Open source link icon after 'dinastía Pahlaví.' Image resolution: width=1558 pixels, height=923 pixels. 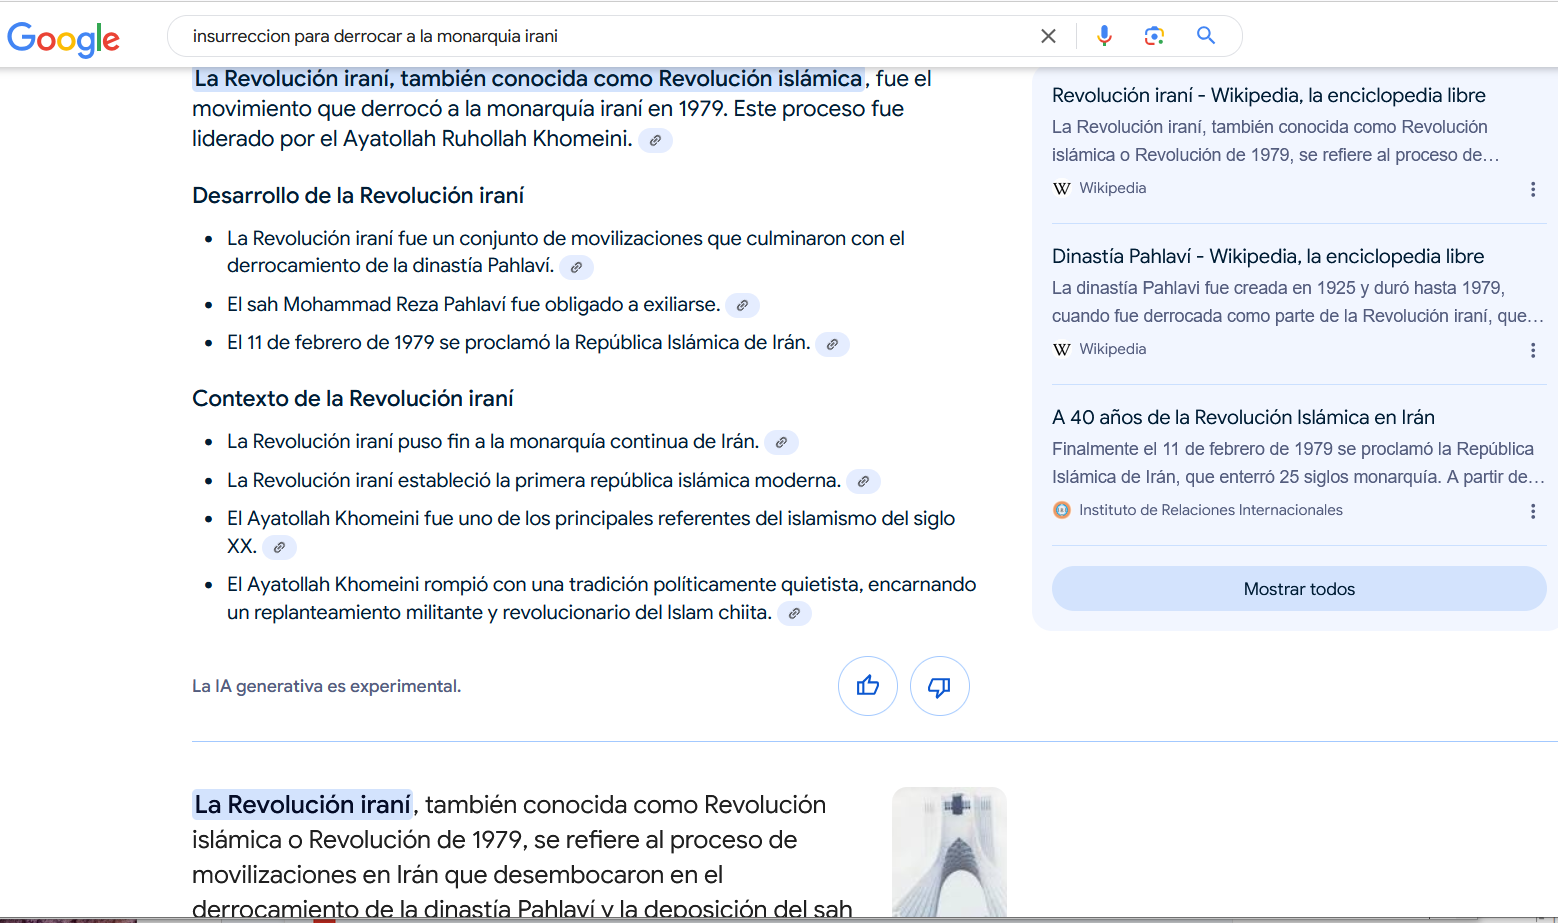coord(576,267)
